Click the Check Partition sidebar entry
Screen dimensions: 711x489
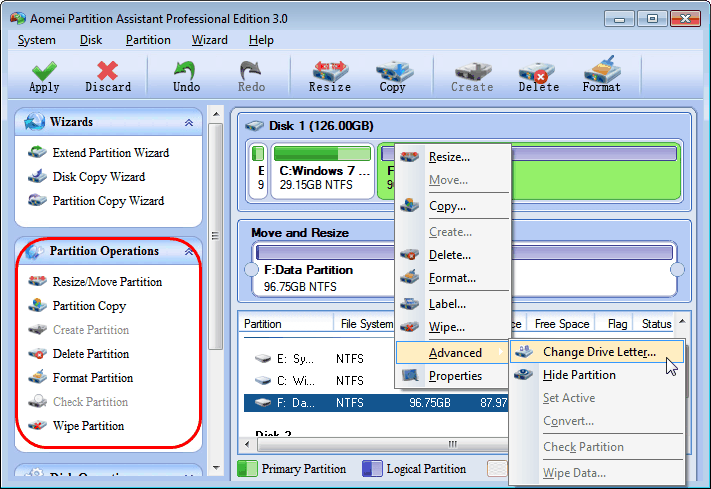78,402
